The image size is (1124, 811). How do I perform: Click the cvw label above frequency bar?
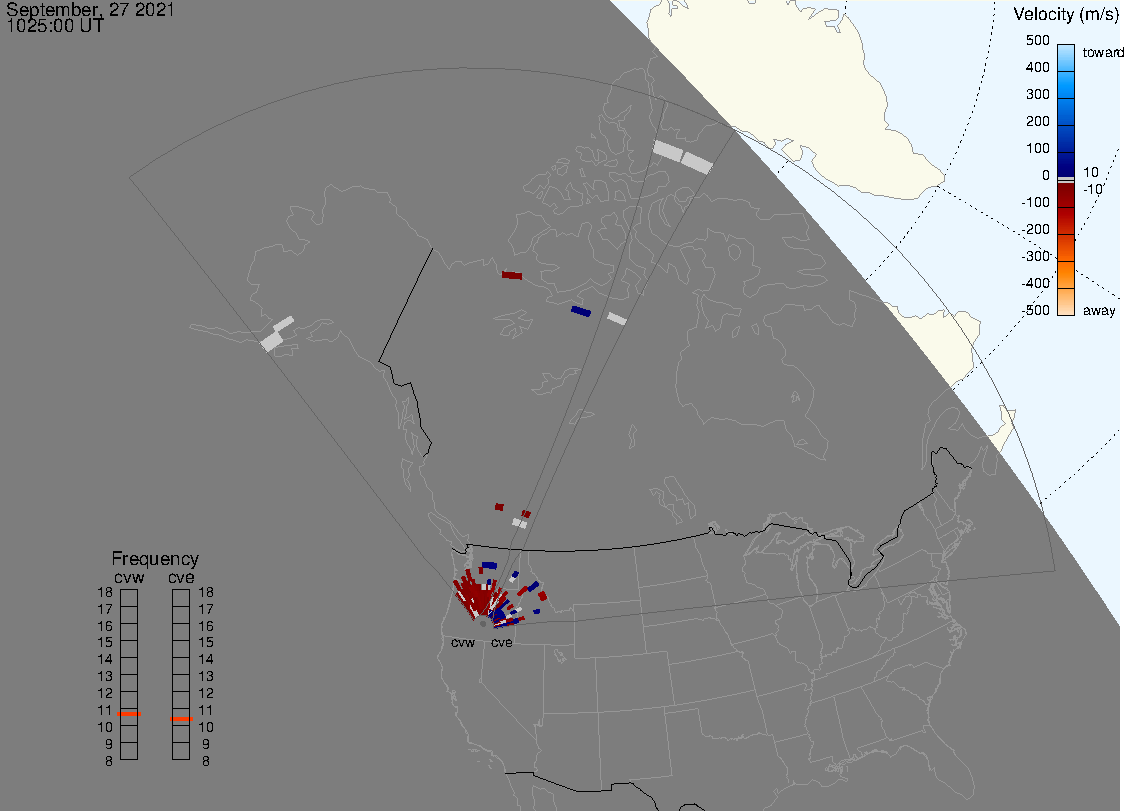(x=129, y=578)
